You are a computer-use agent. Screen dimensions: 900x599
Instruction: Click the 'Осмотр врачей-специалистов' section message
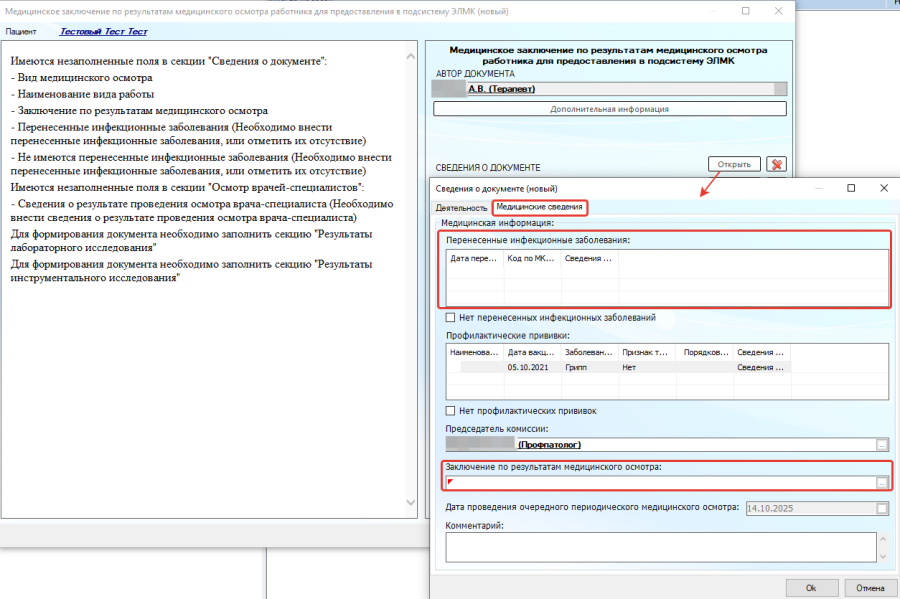pyautogui.click(x=187, y=188)
